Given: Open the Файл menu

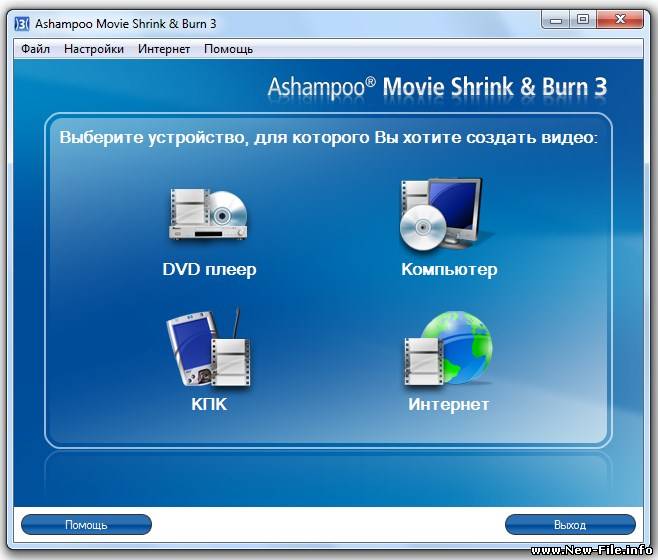Looking at the screenshot, I should pyautogui.click(x=36, y=49).
